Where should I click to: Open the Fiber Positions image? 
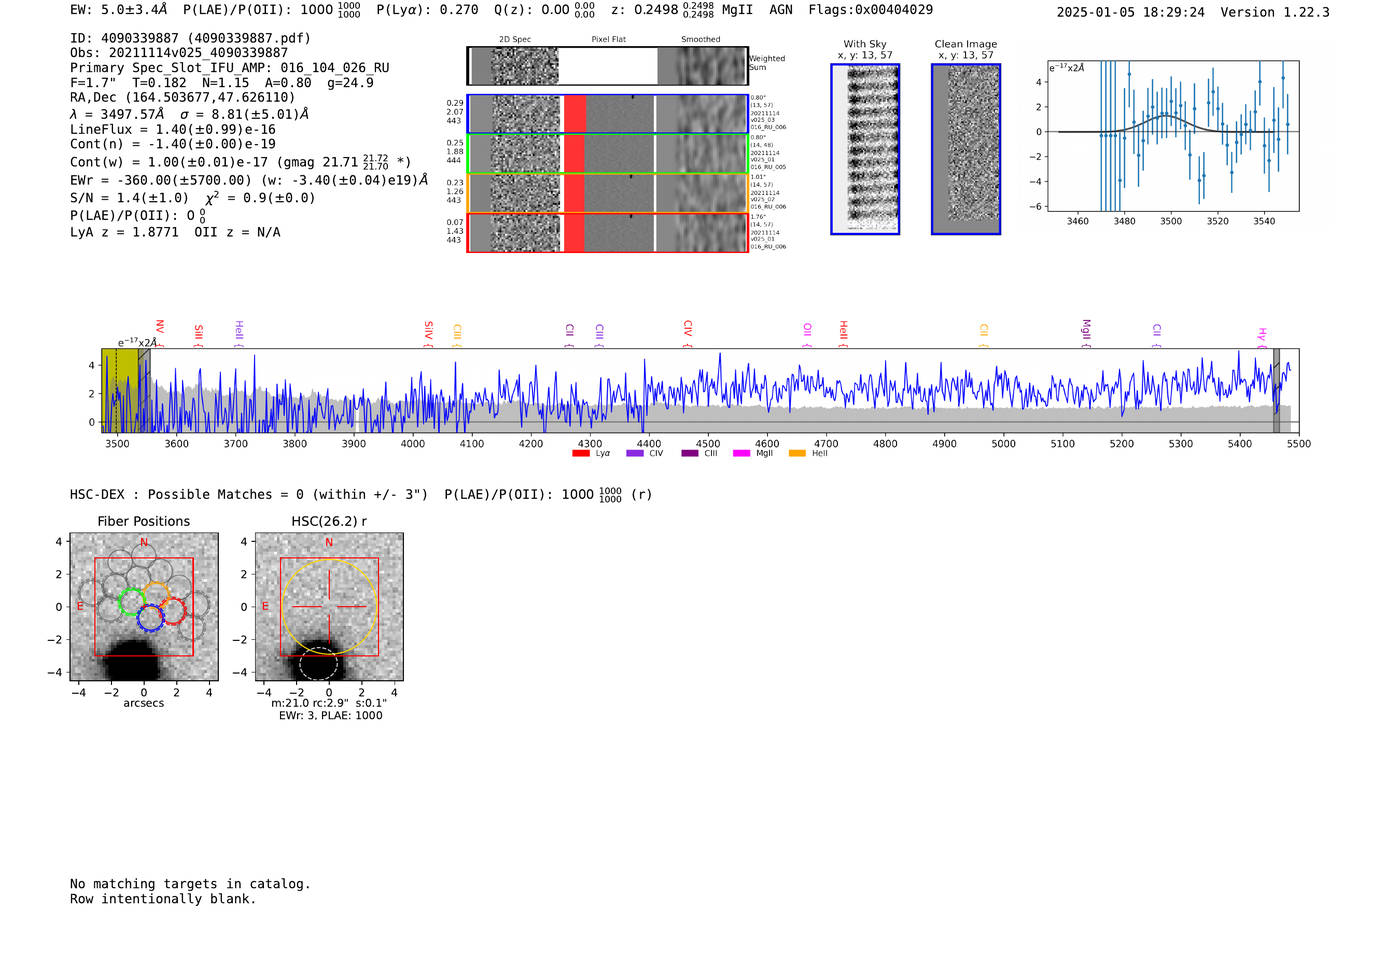pos(144,607)
